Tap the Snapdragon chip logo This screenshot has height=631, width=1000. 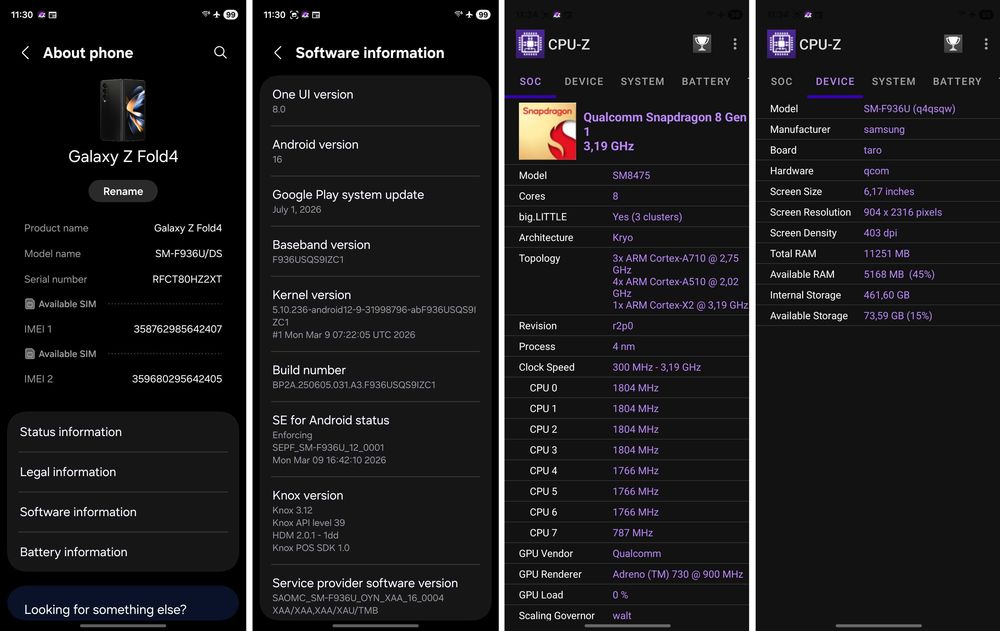pos(547,131)
